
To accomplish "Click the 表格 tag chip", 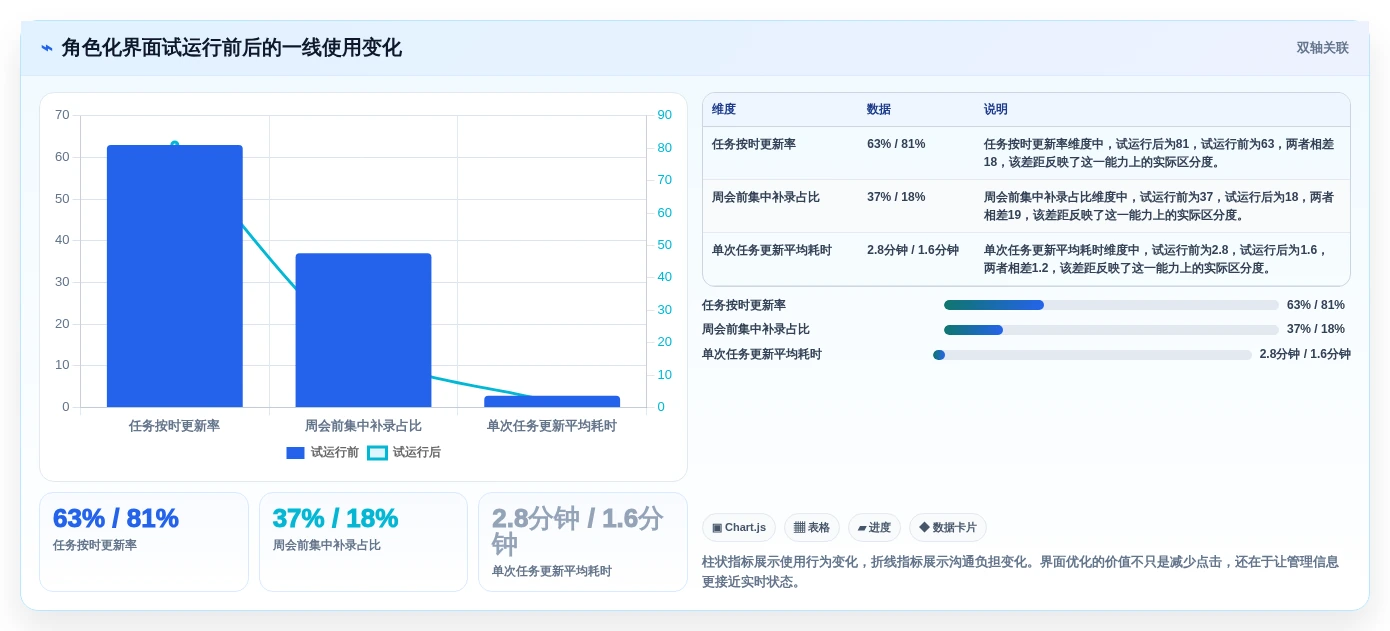I will pos(812,528).
